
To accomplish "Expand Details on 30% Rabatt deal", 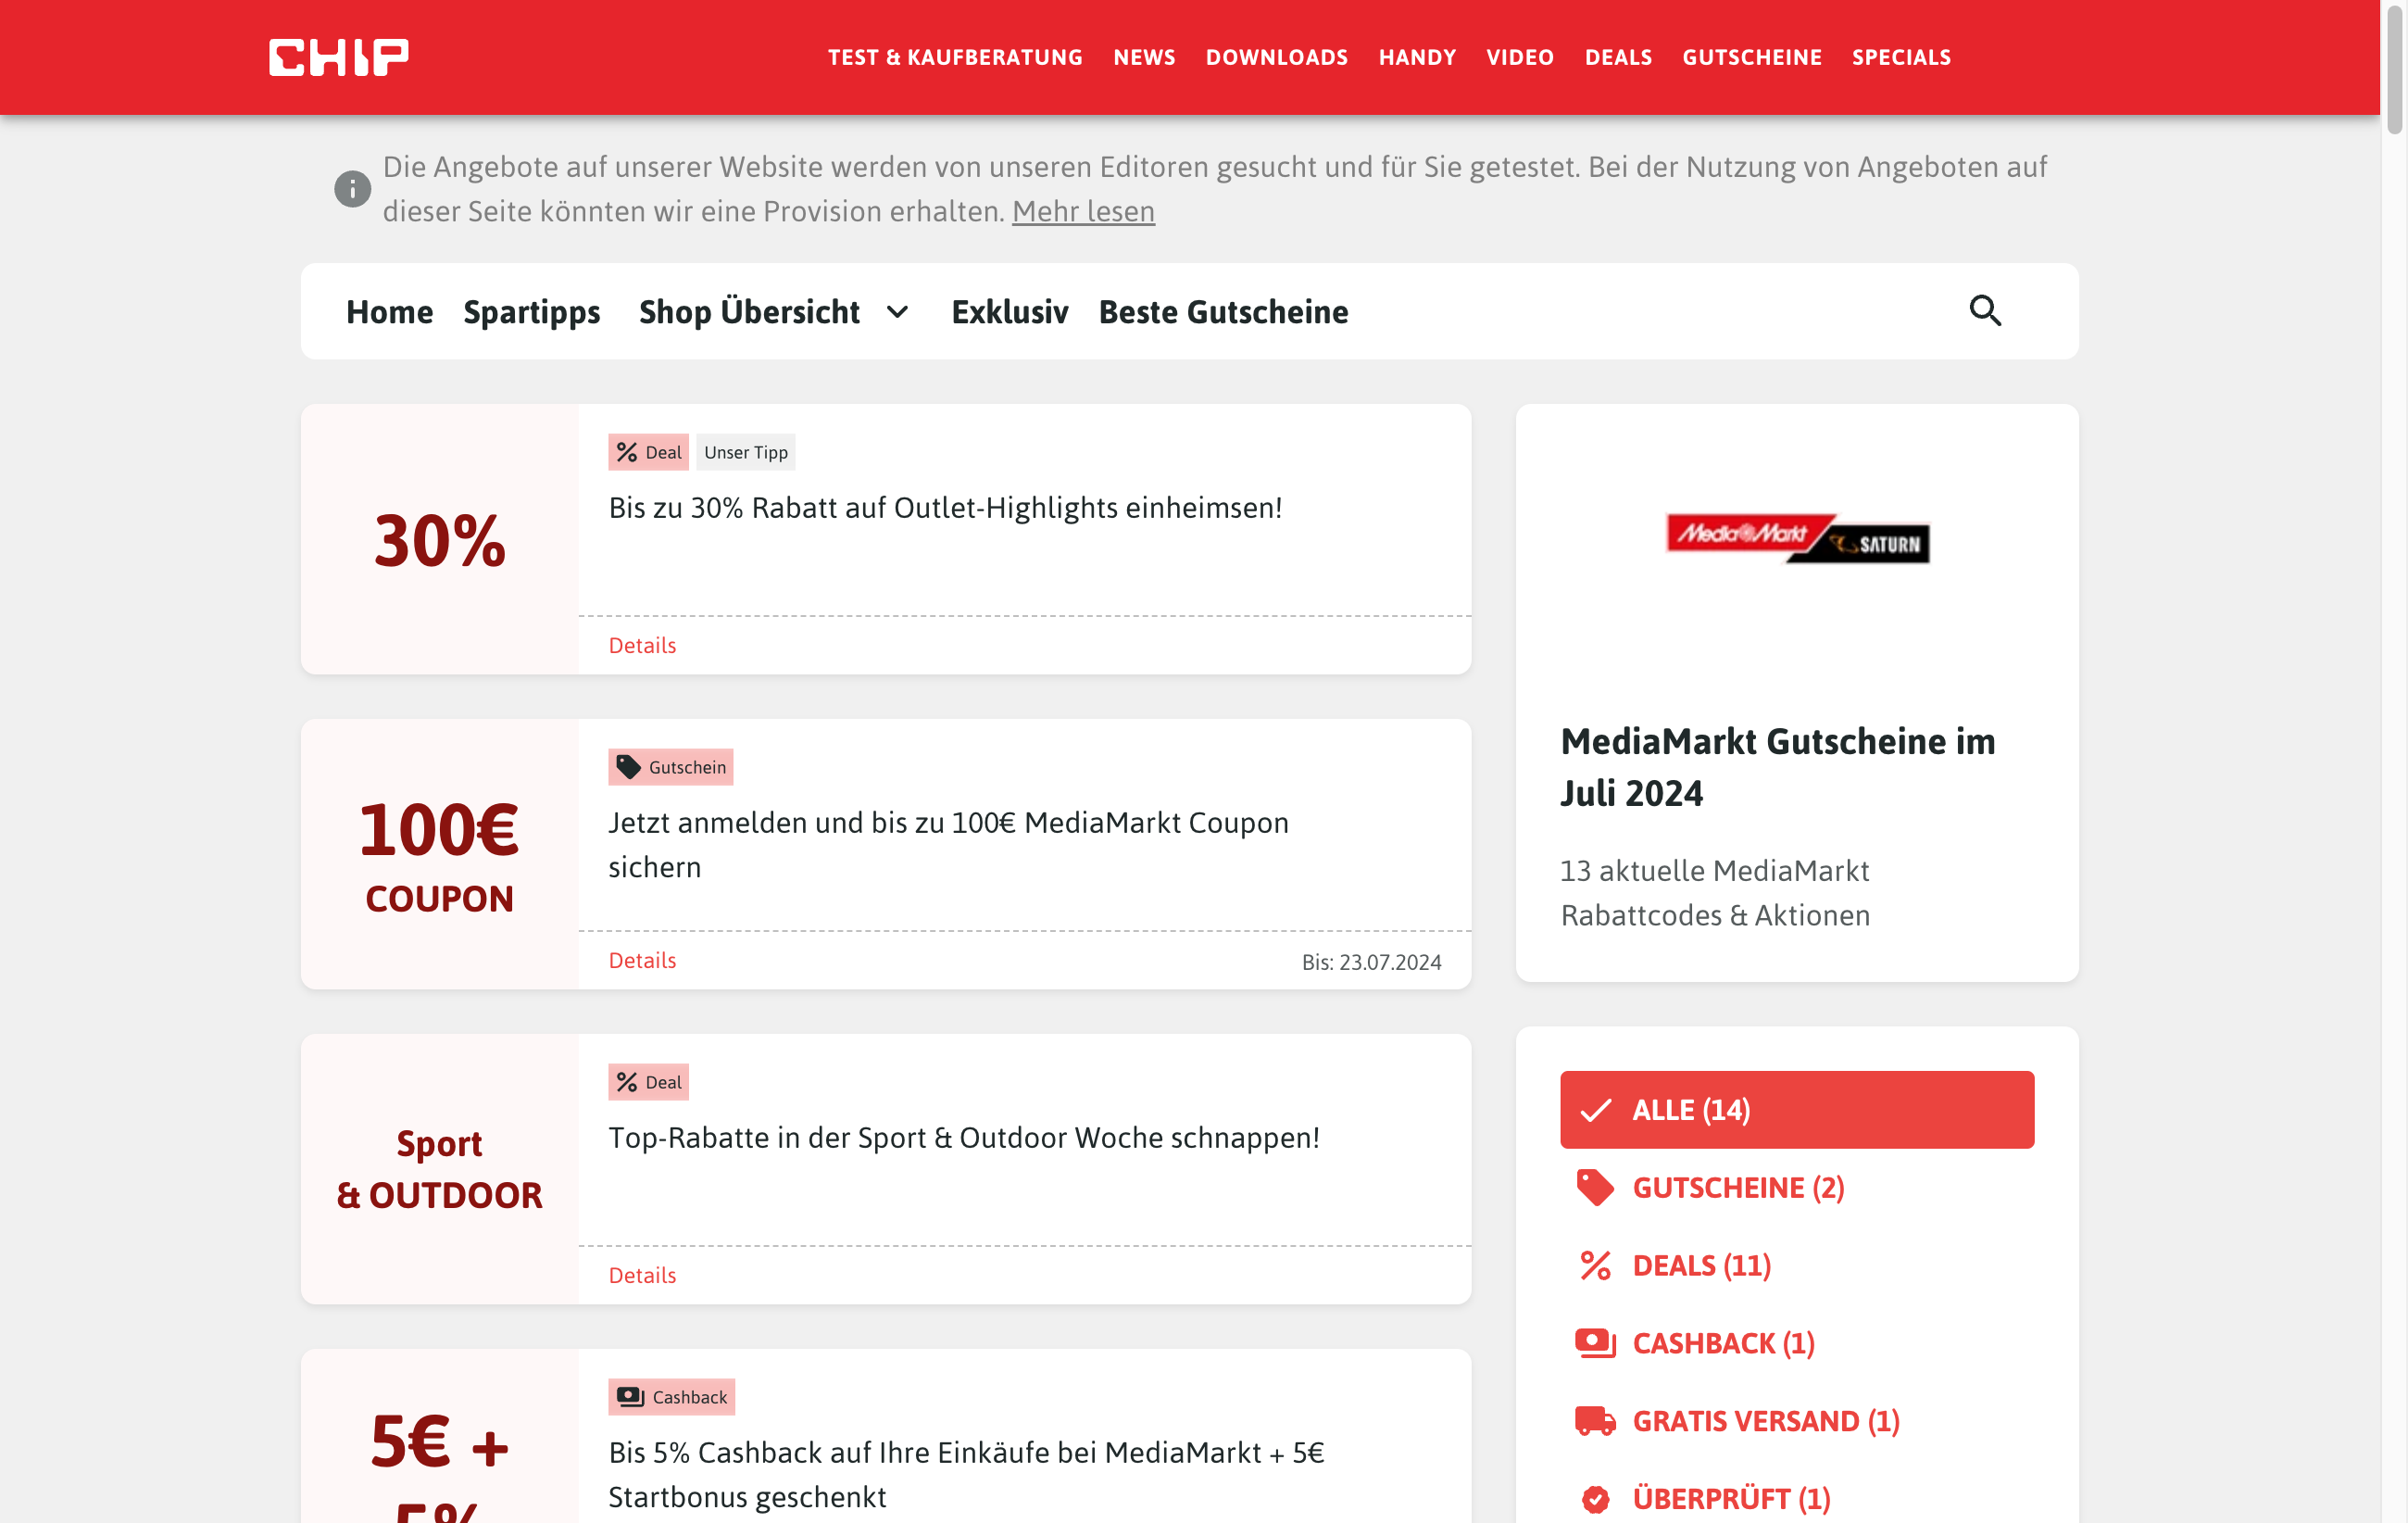I will pos(640,644).
